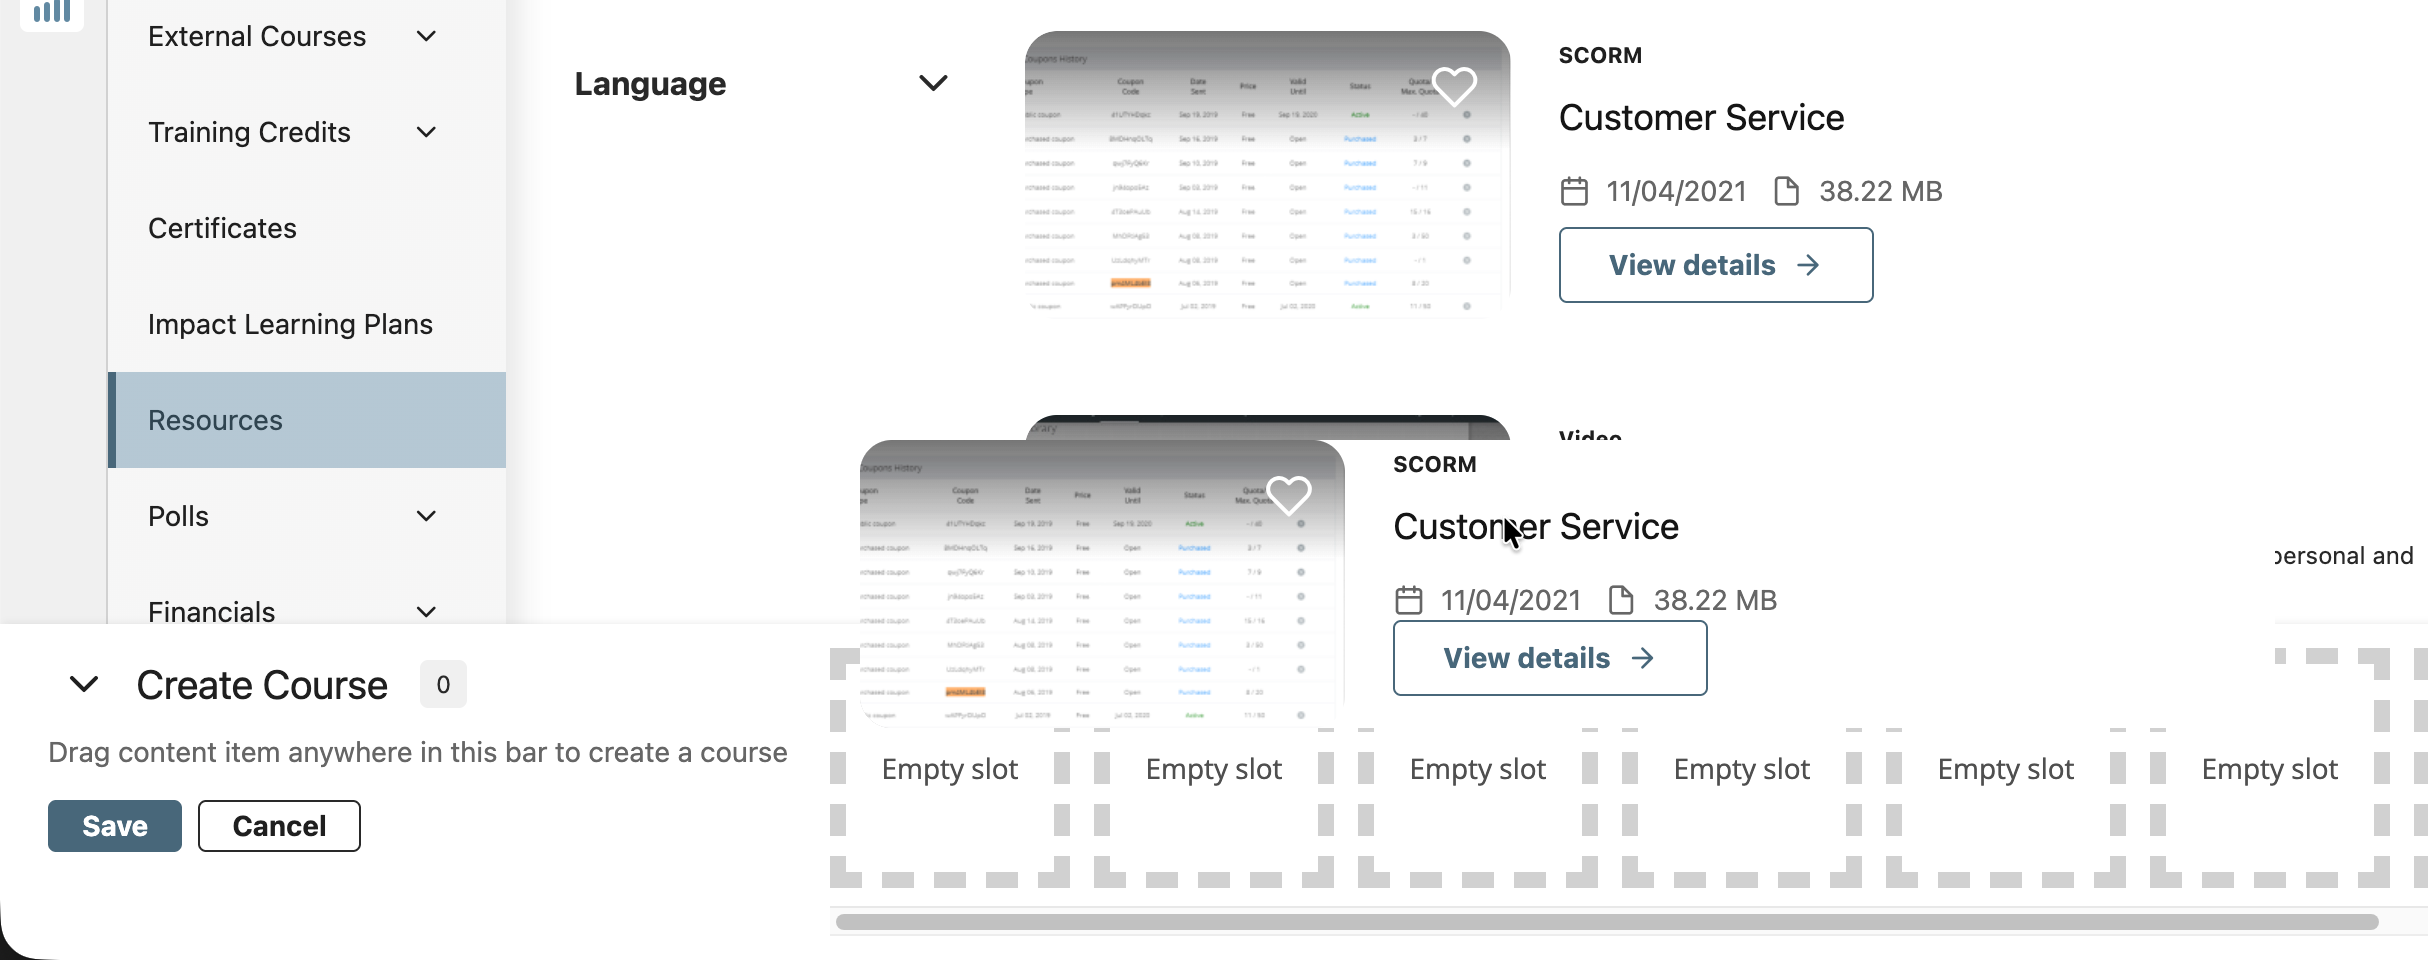The height and width of the screenshot is (960, 2428).
Task: Collapse the Create Course bar
Action: pos(84,685)
